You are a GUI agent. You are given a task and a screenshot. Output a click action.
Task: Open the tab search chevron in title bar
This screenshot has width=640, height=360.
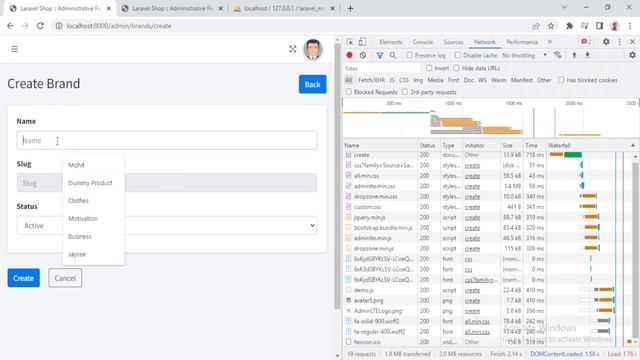[x=564, y=7]
